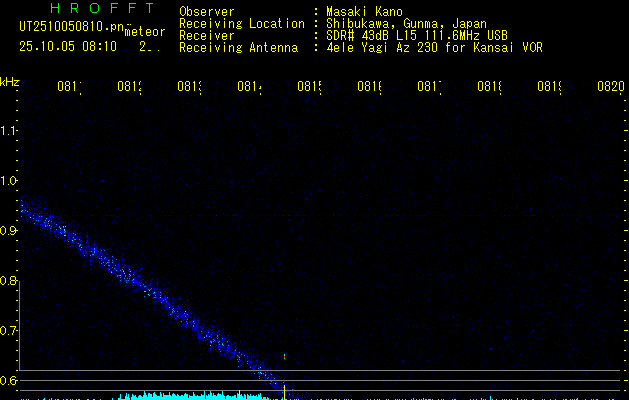Click the observer name Masaki Kano
This screenshot has width=629, height=400.
click(x=362, y=11)
